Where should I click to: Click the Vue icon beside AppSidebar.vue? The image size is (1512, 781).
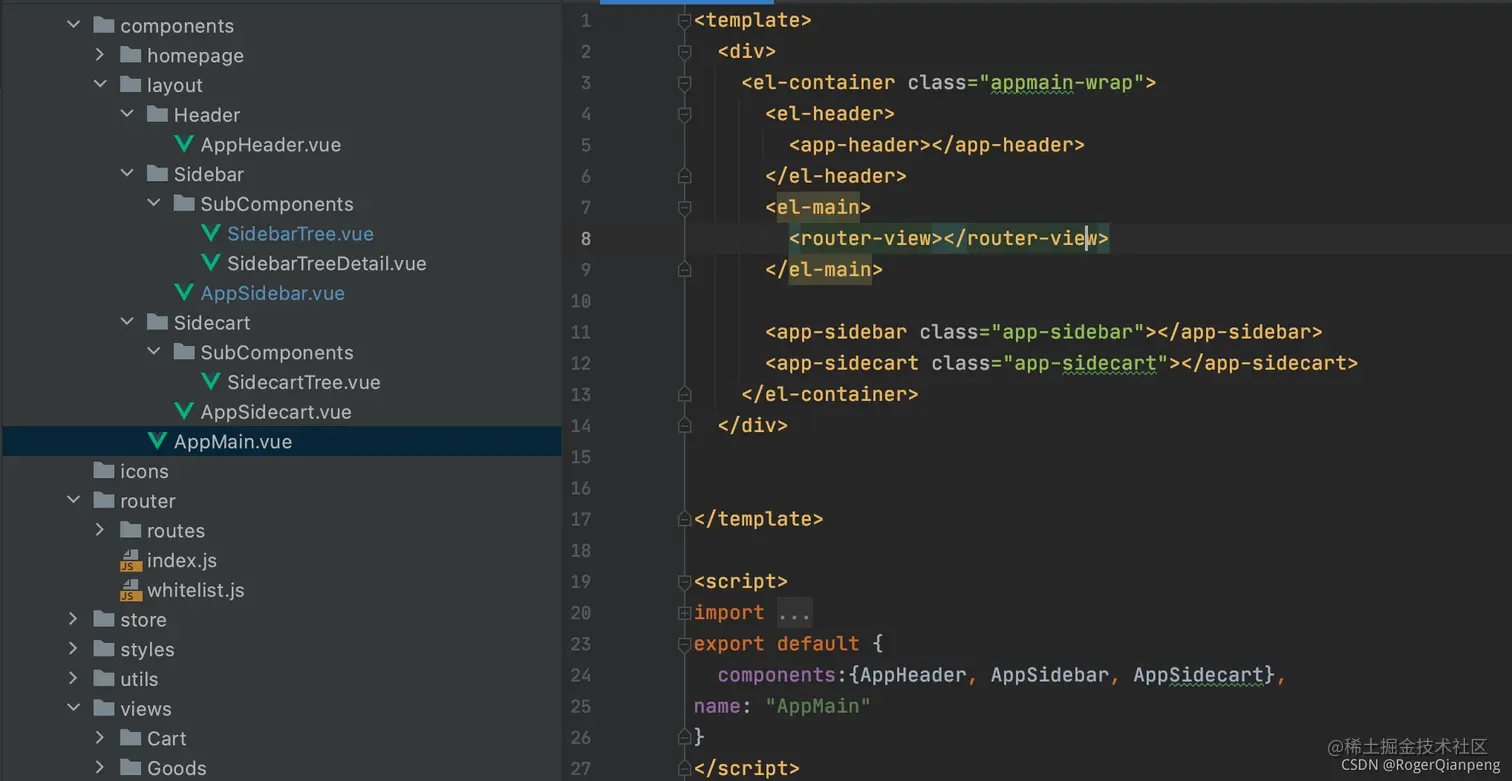point(184,293)
